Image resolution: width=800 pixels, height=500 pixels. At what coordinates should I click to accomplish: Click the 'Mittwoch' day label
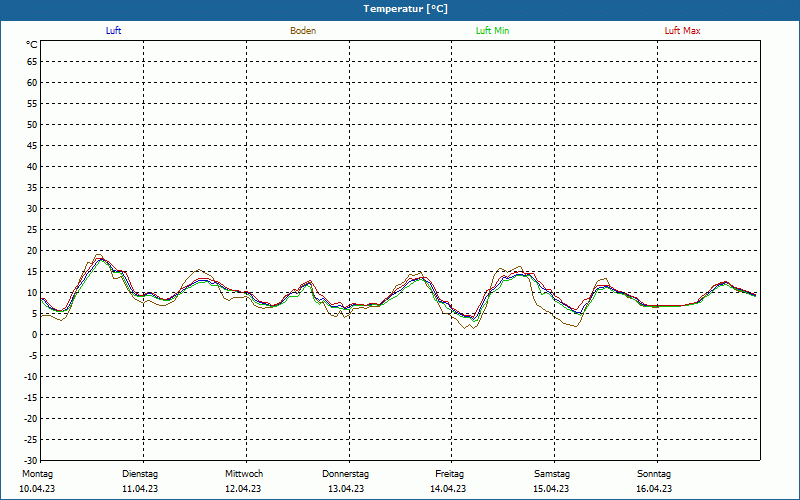click(244, 474)
